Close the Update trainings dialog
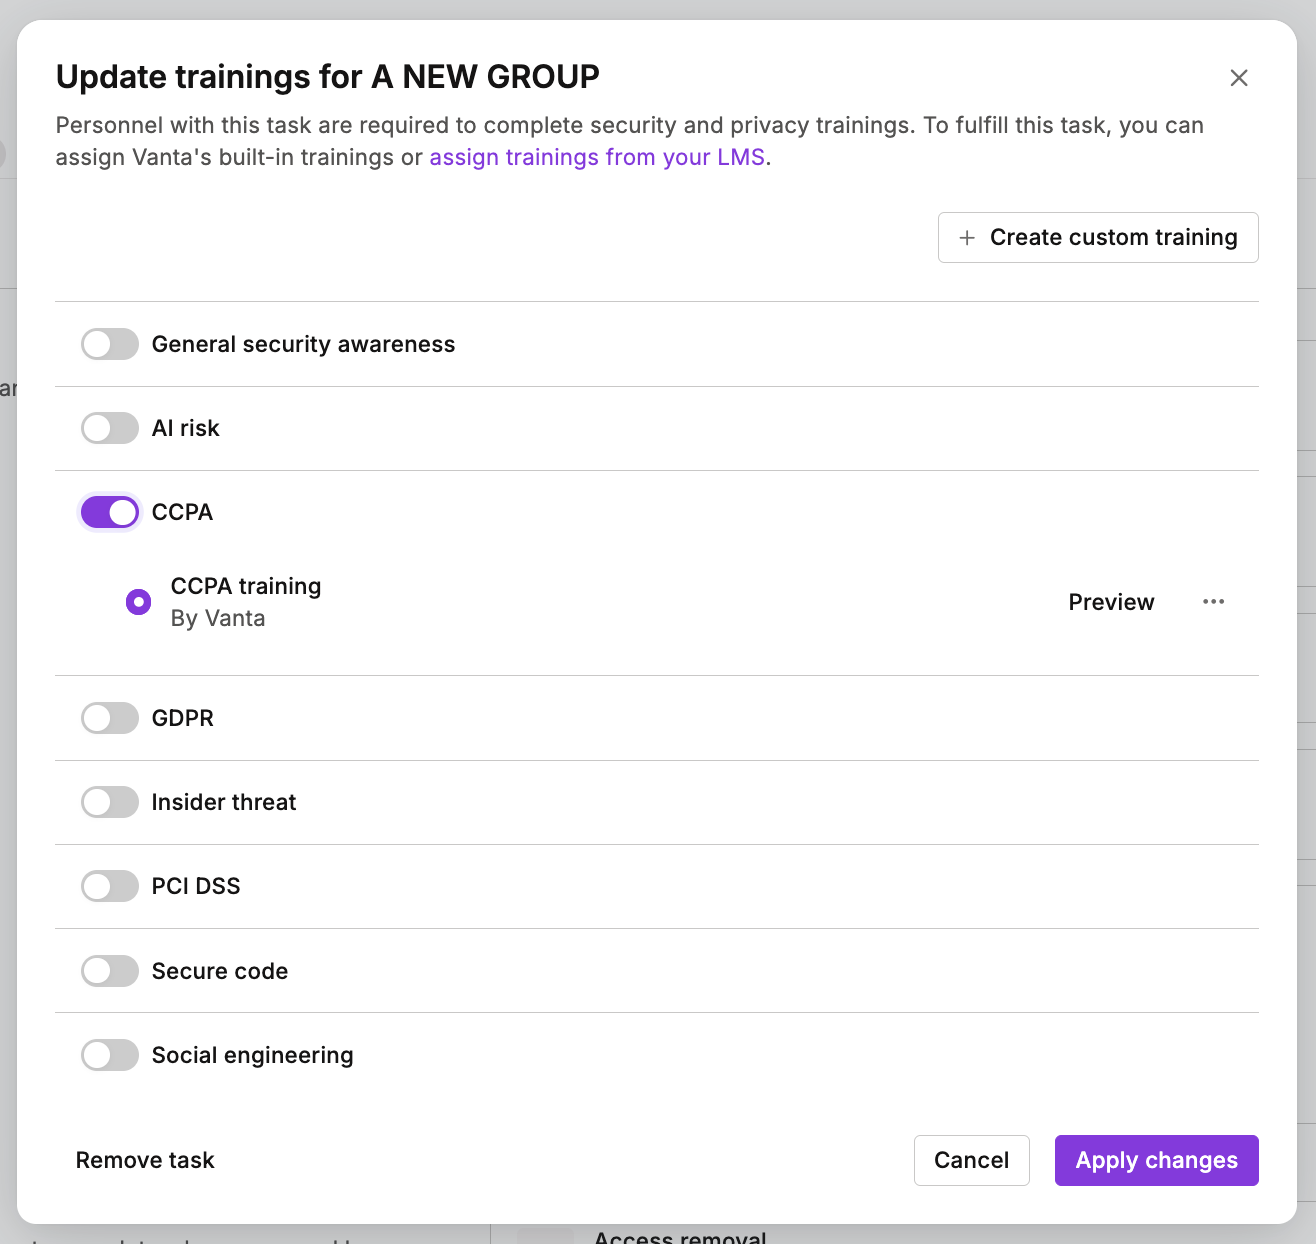1316x1244 pixels. [x=1238, y=78]
